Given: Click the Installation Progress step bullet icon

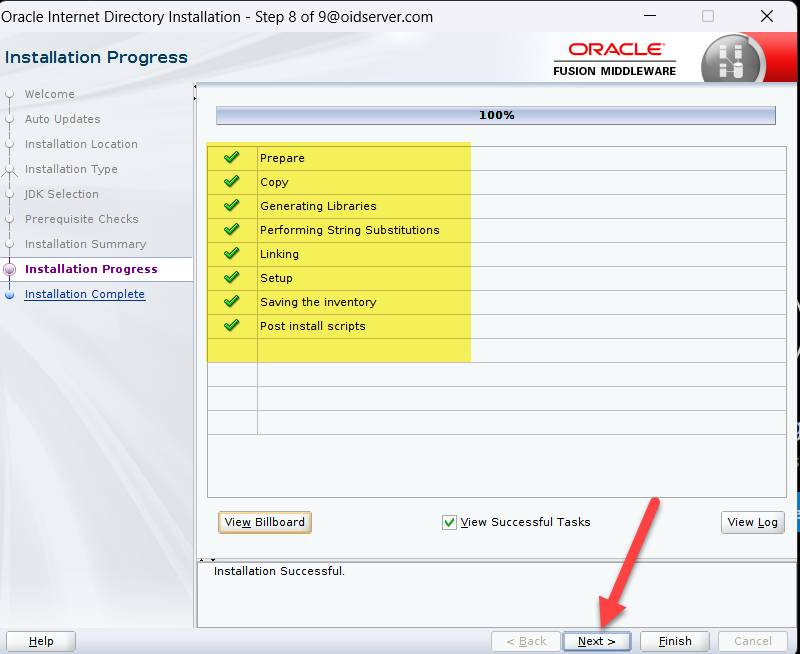Looking at the screenshot, I should pyautogui.click(x=10, y=269).
